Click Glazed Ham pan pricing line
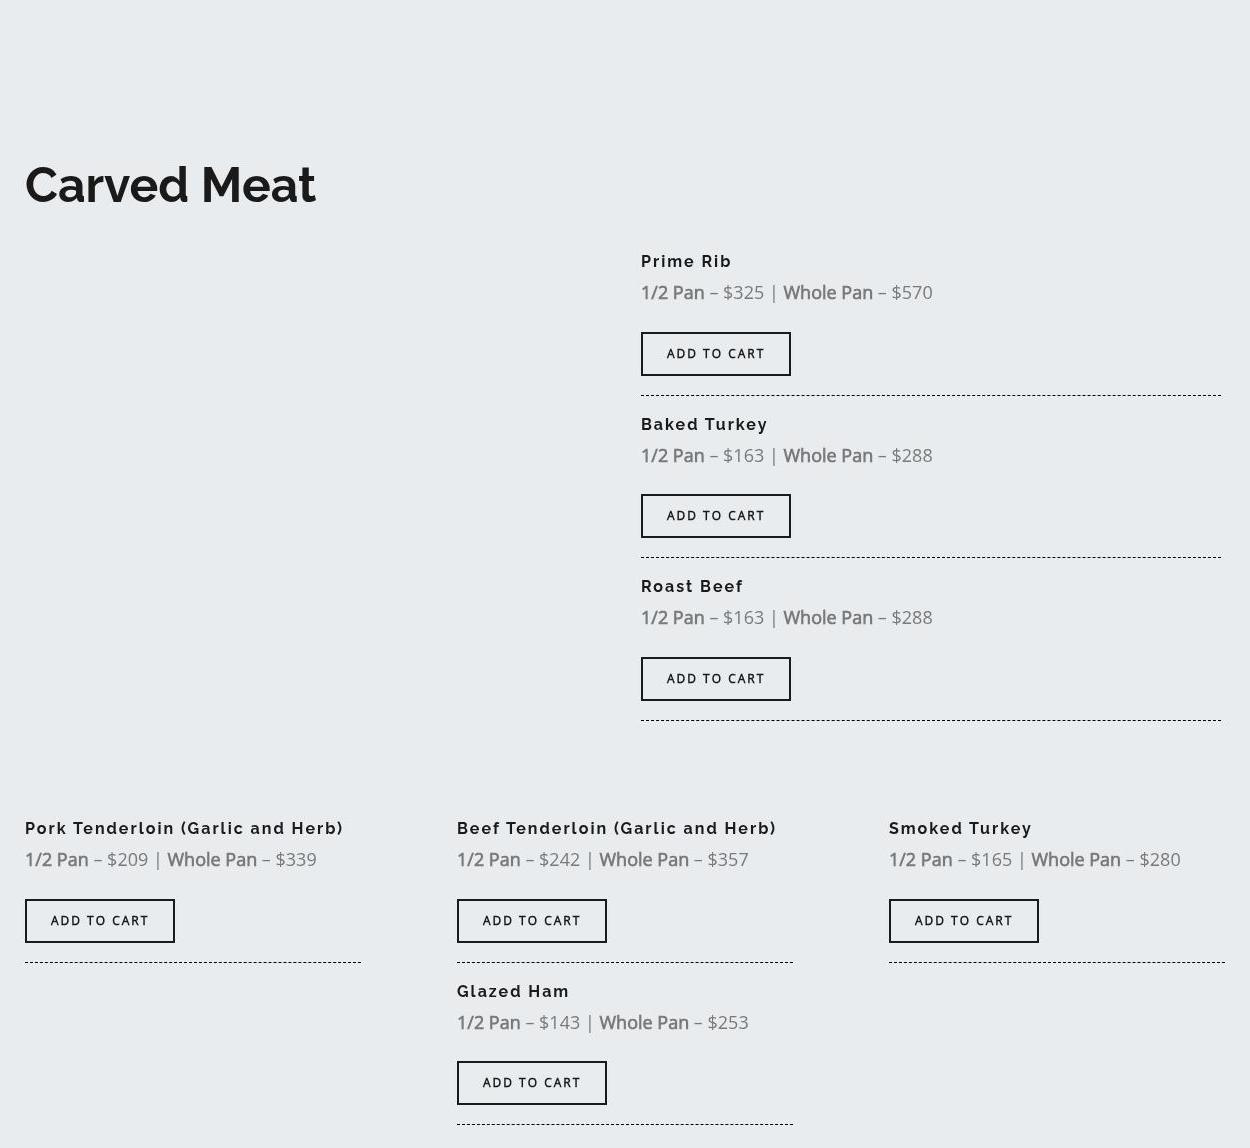This screenshot has width=1250, height=1148. point(602,1023)
